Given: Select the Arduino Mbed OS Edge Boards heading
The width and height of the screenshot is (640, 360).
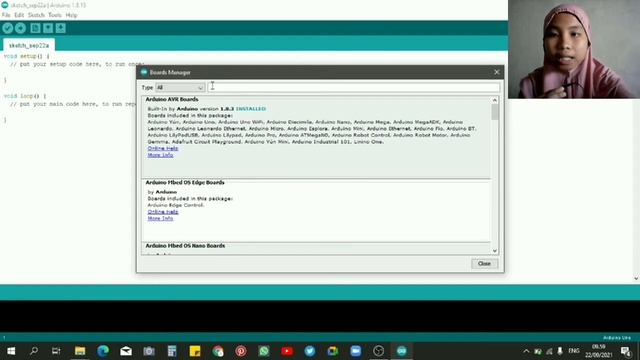Looking at the screenshot, I should (x=185, y=182).
